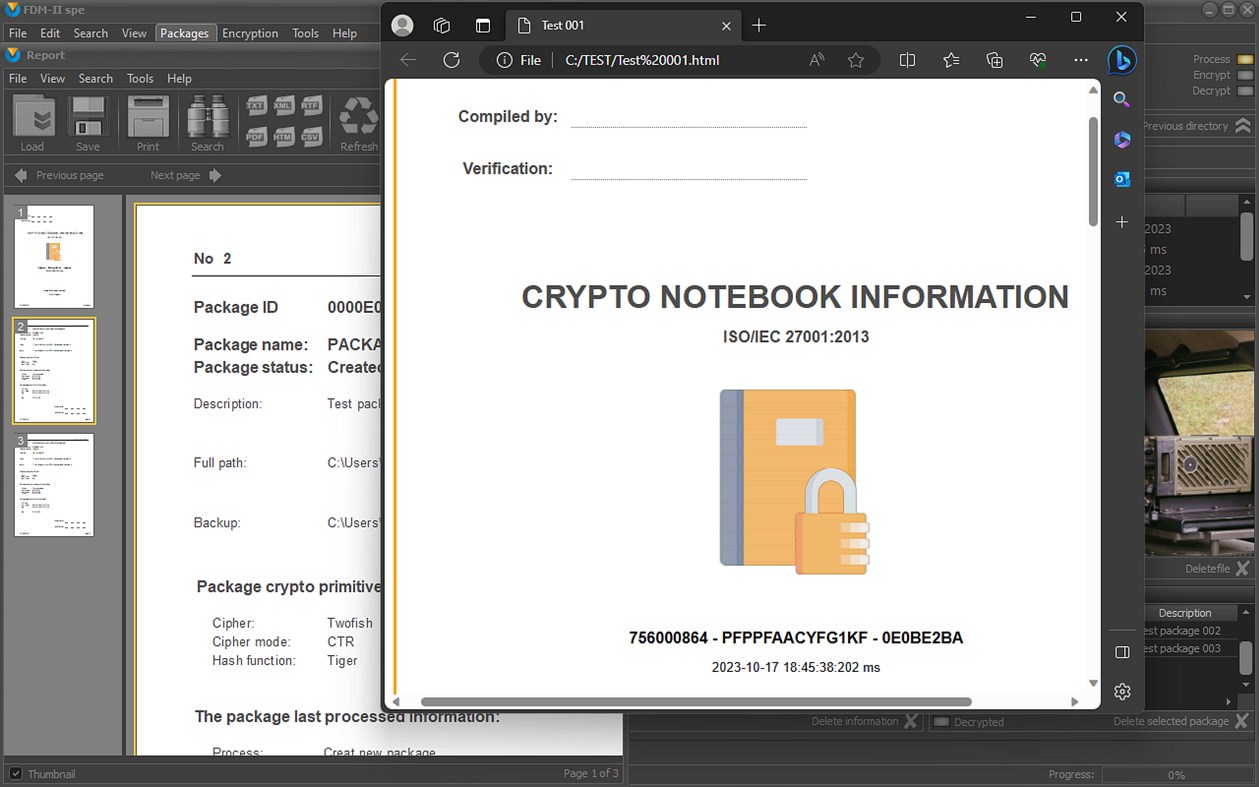1259x787 pixels.
Task: Open Split screen icon in Edge
Action: tap(907, 60)
